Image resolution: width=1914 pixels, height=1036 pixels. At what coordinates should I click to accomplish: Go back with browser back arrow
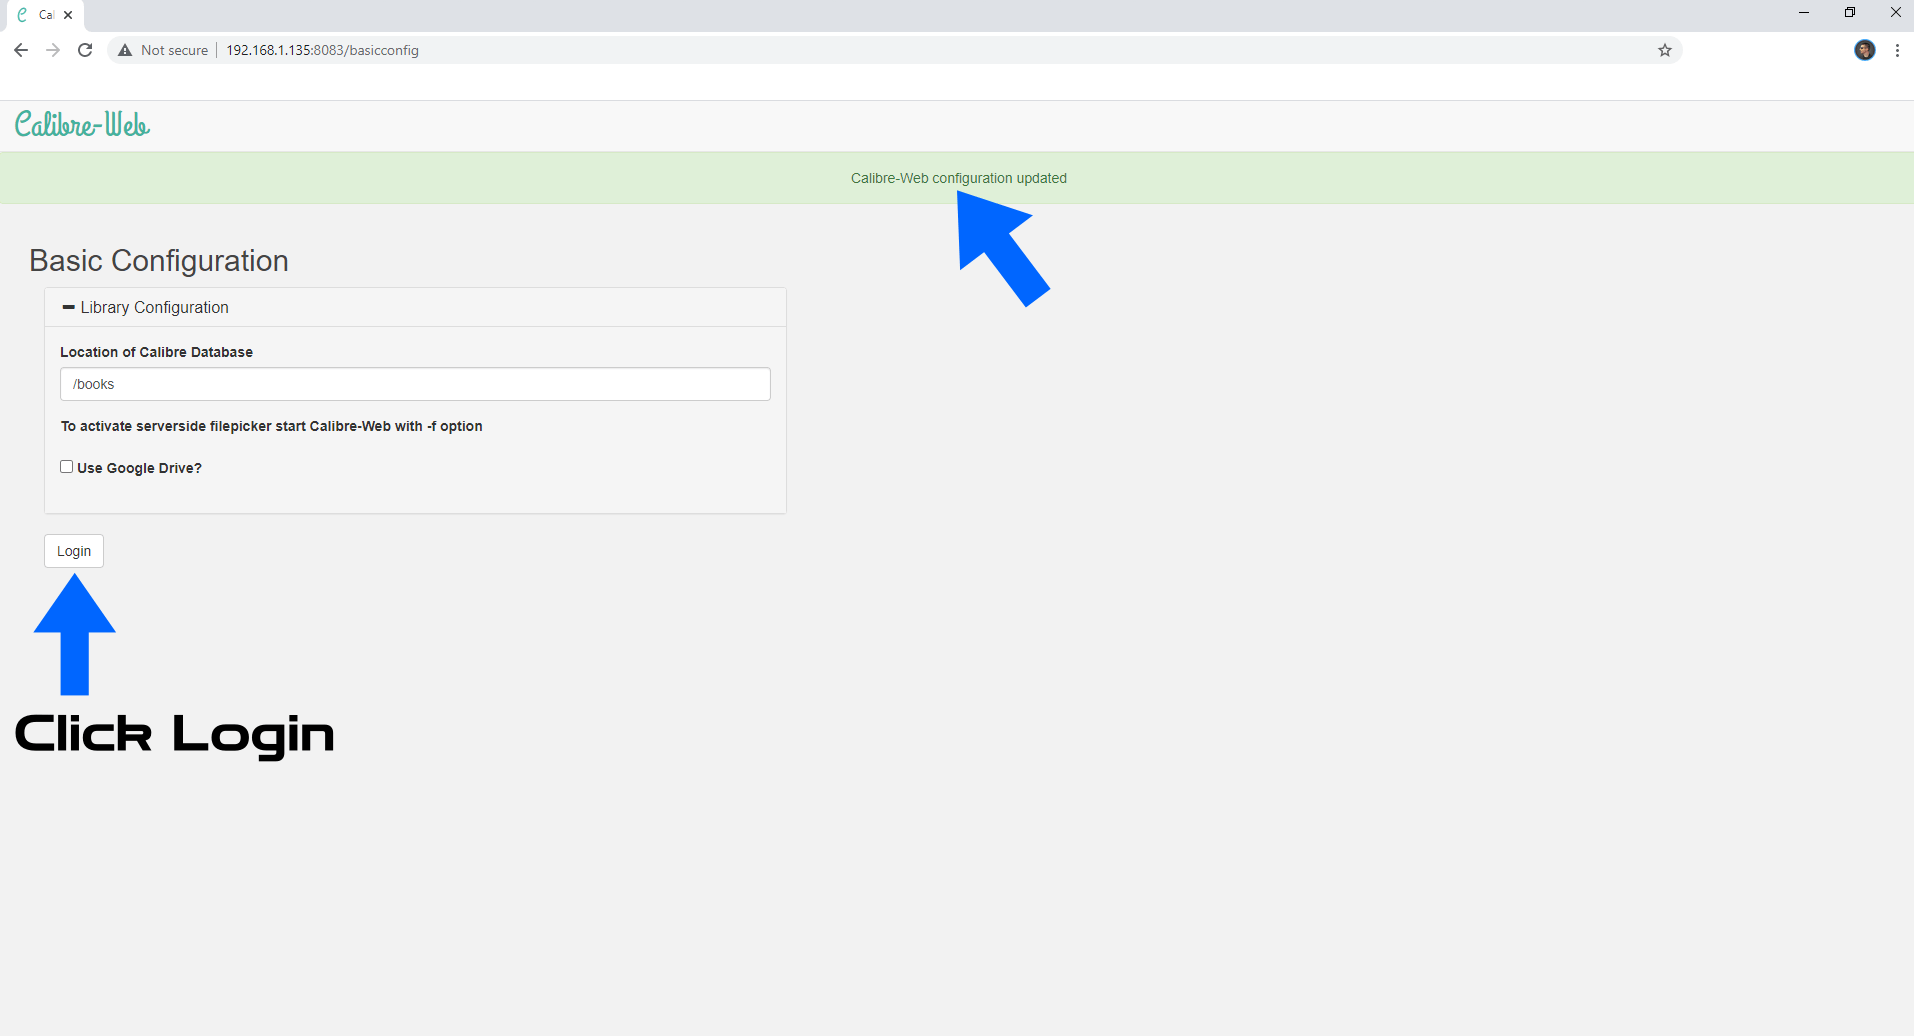click(x=21, y=50)
